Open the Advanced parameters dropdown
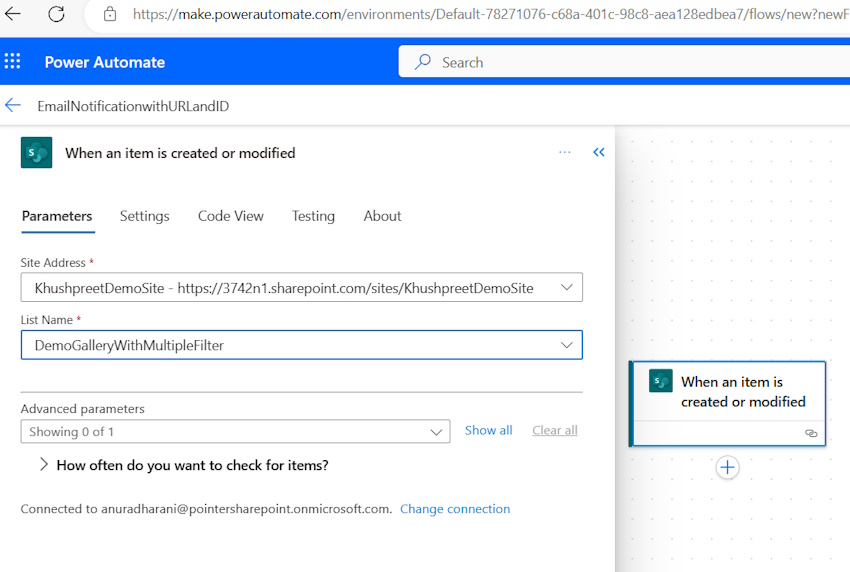 pyautogui.click(x=235, y=432)
